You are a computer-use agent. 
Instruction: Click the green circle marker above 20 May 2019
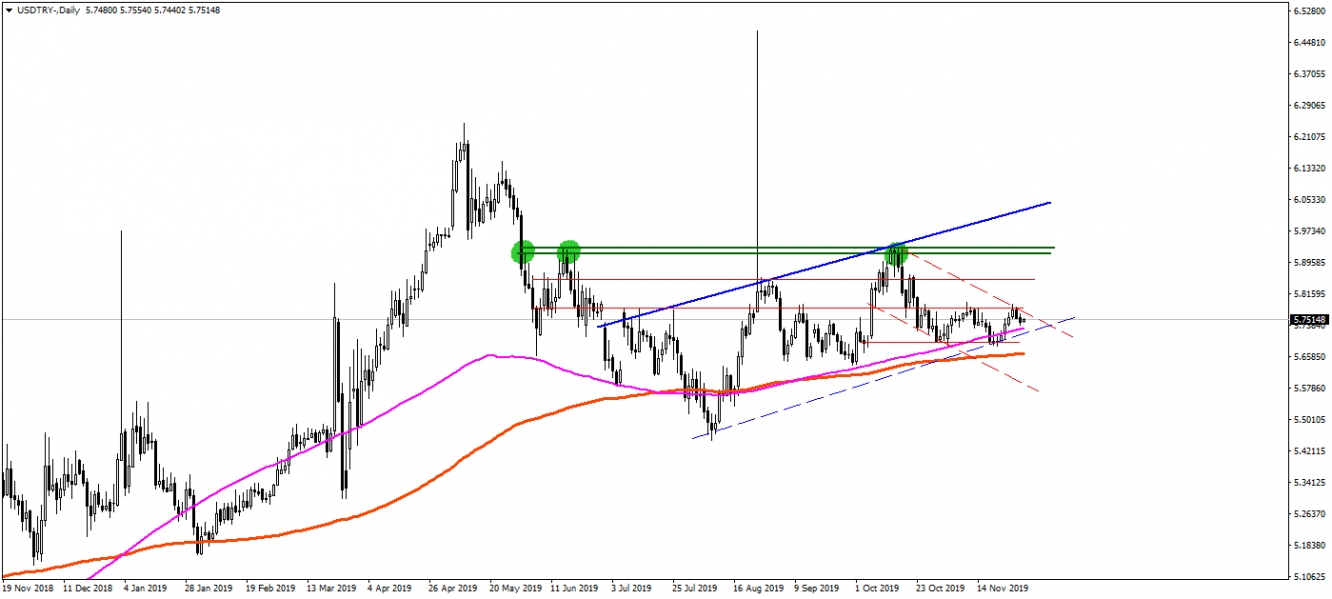click(x=523, y=252)
